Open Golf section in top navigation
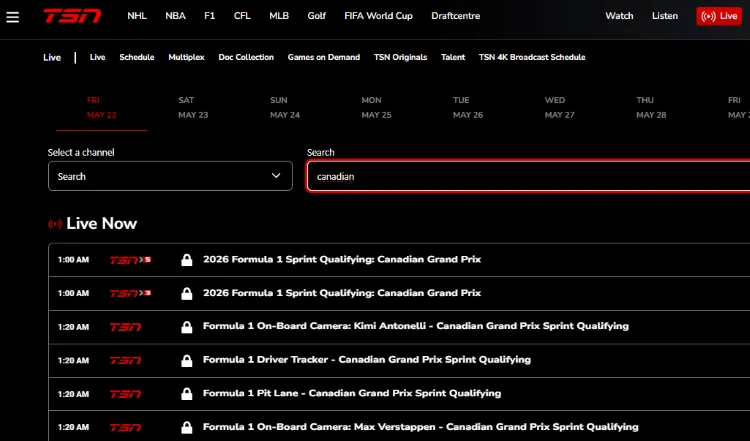This screenshot has height=441, width=750. coord(317,16)
